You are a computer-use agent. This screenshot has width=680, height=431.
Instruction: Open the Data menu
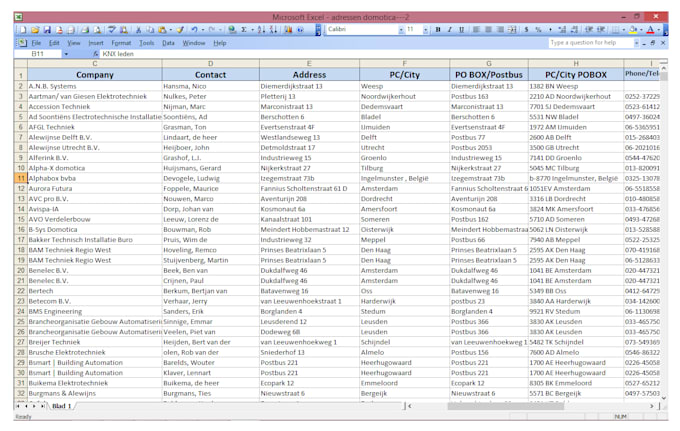(x=168, y=43)
